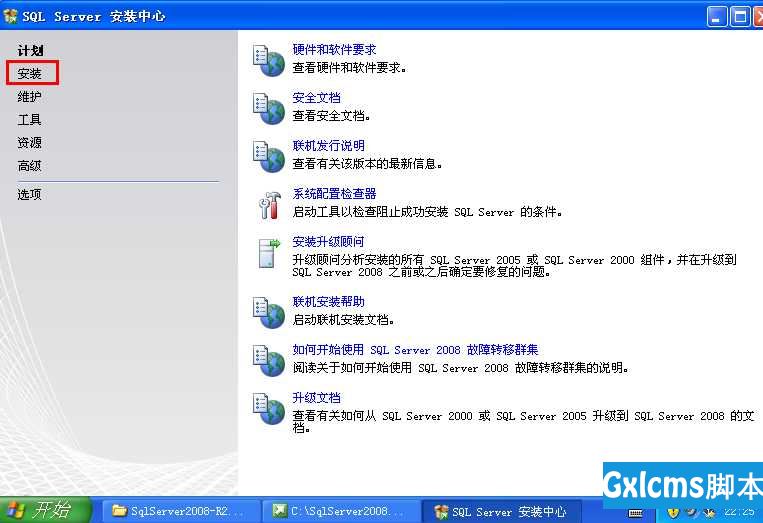Open 选项 in the sidebar
763x523 pixels.
click(30, 195)
